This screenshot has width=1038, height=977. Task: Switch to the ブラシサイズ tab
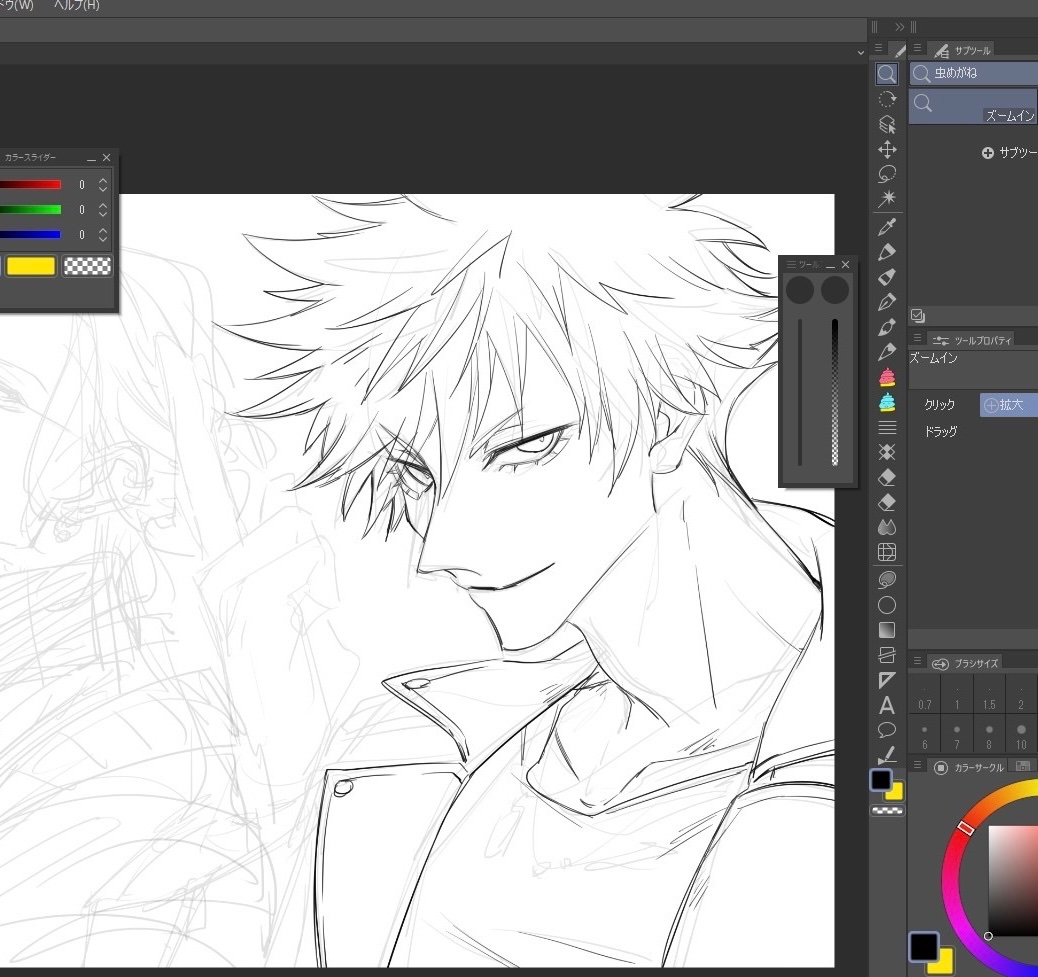965,663
